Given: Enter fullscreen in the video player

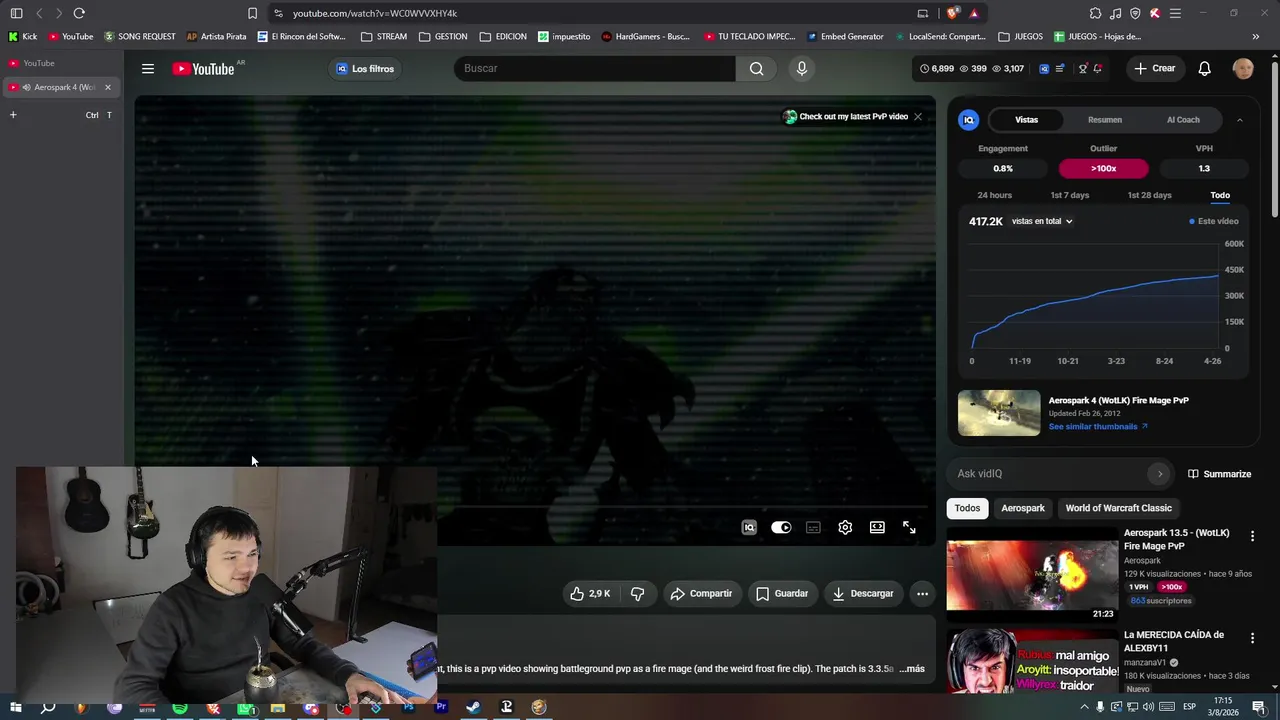Looking at the screenshot, I should (909, 528).
